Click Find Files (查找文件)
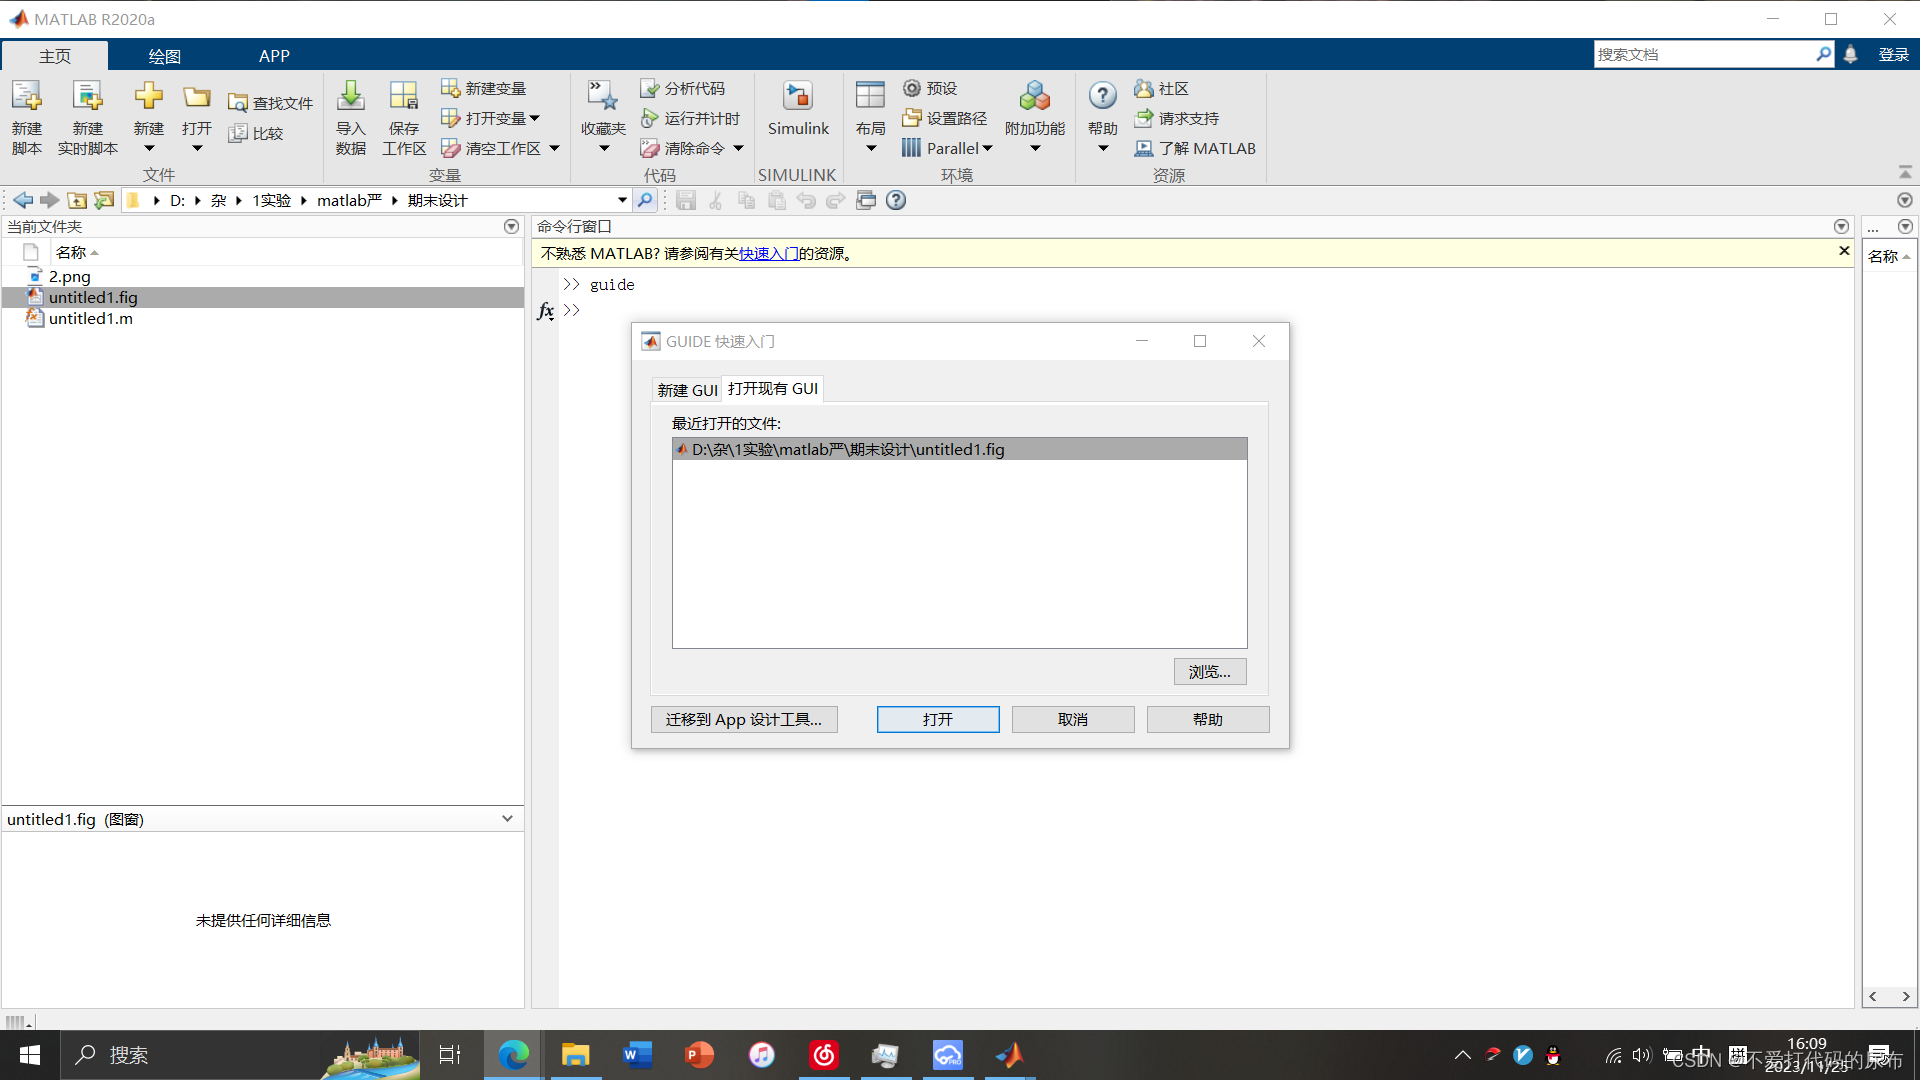 [270, 103]
